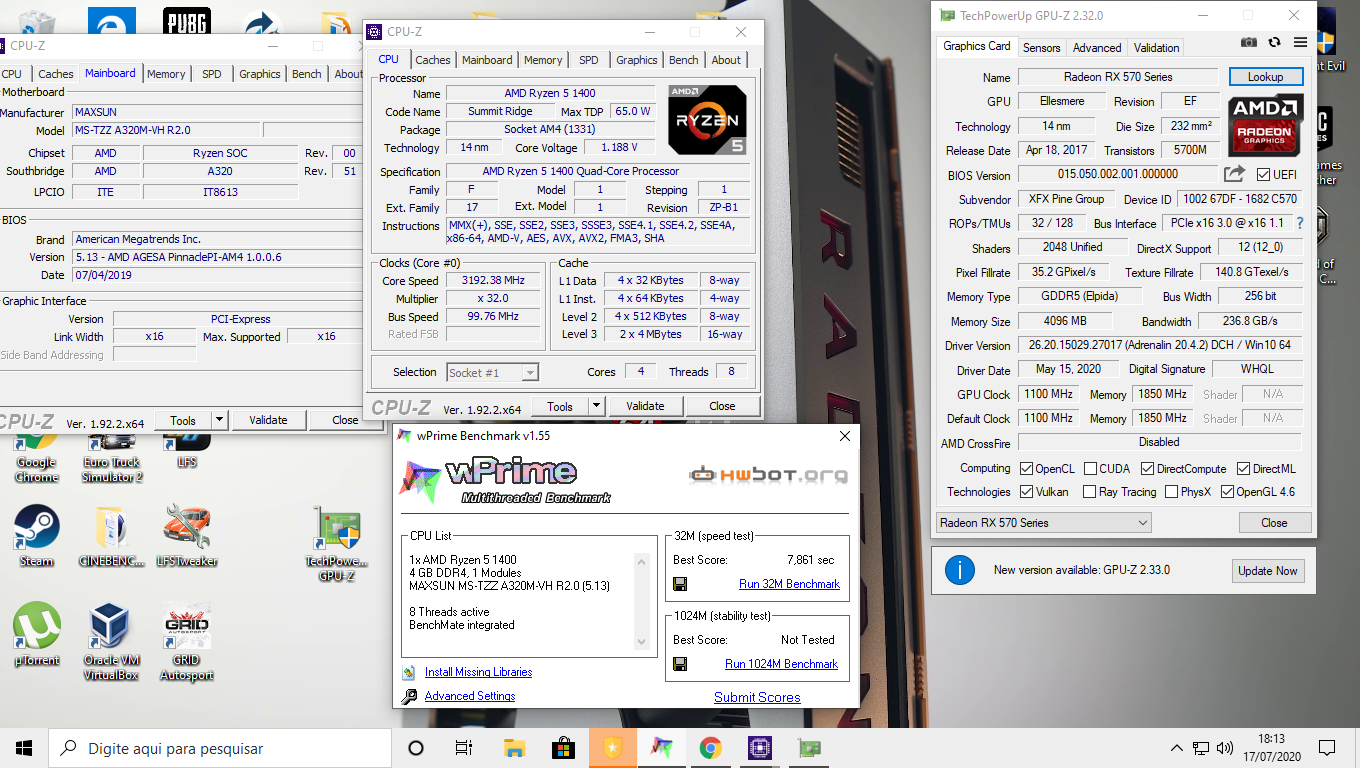
Task: Switch to BenchMate orange taskbar icon
Action: click(612, 748)
